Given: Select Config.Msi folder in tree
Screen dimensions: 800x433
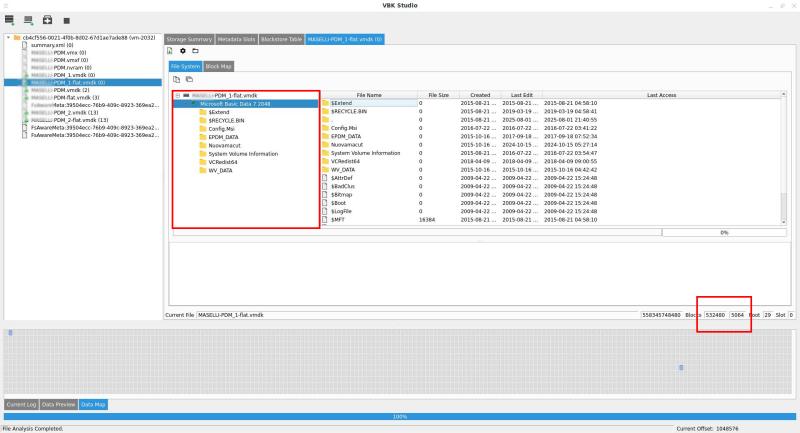Looking at the screenshot, I should [x=221, y=129].
